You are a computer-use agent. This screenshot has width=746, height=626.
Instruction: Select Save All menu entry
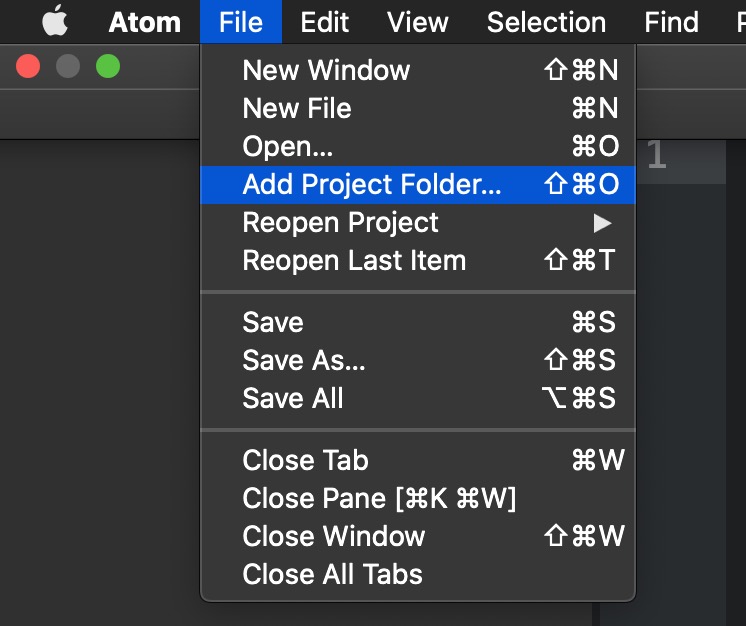pyautogui.click(x=293, y=398)
